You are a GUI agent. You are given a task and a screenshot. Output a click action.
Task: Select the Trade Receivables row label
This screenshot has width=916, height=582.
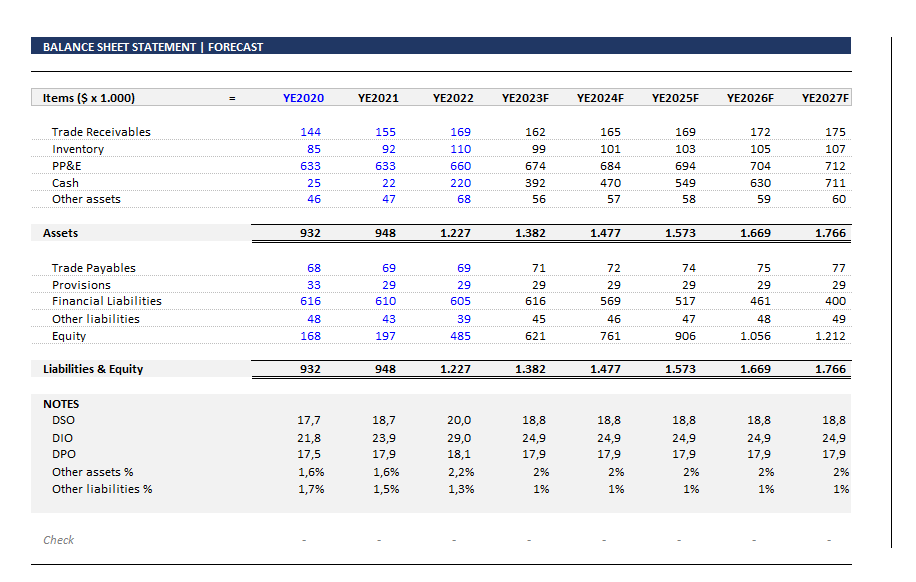(x=101, y=132)
